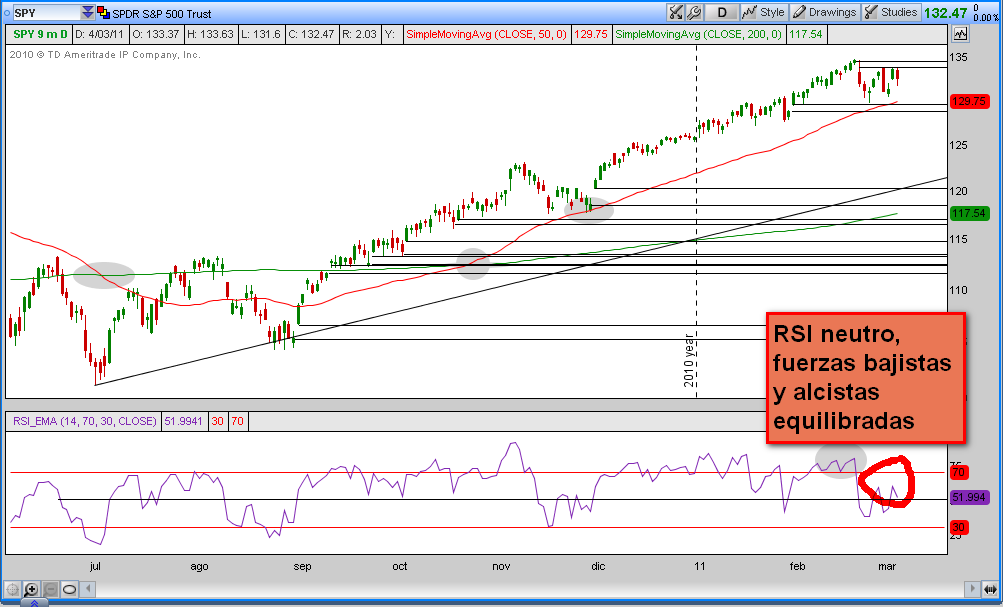1003x607 pixels.
Task: Click the '2010 year' vertical marker label
Action: click(689, 360)
